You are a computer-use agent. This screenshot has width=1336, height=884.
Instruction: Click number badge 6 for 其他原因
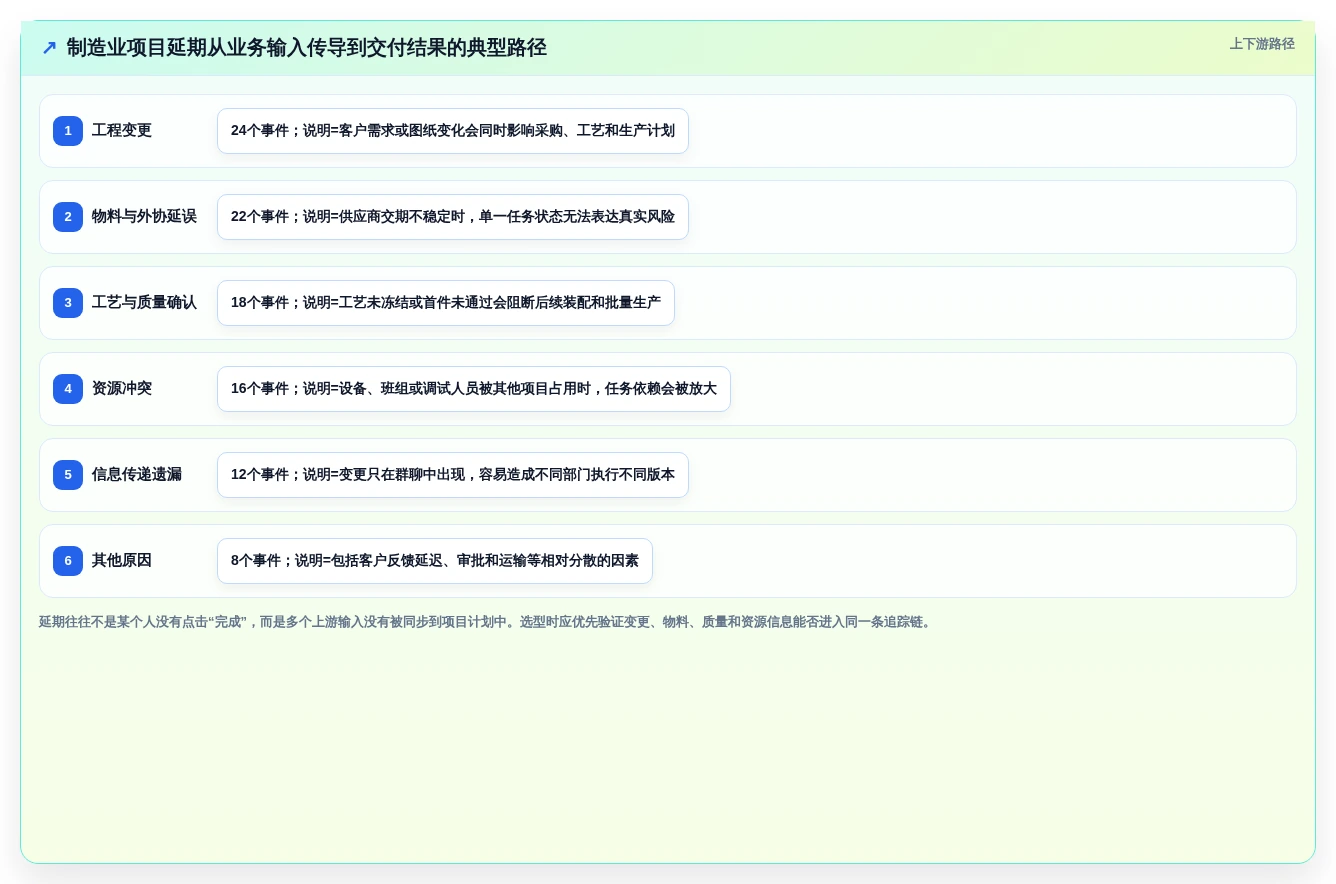click(x=68, y=561)
